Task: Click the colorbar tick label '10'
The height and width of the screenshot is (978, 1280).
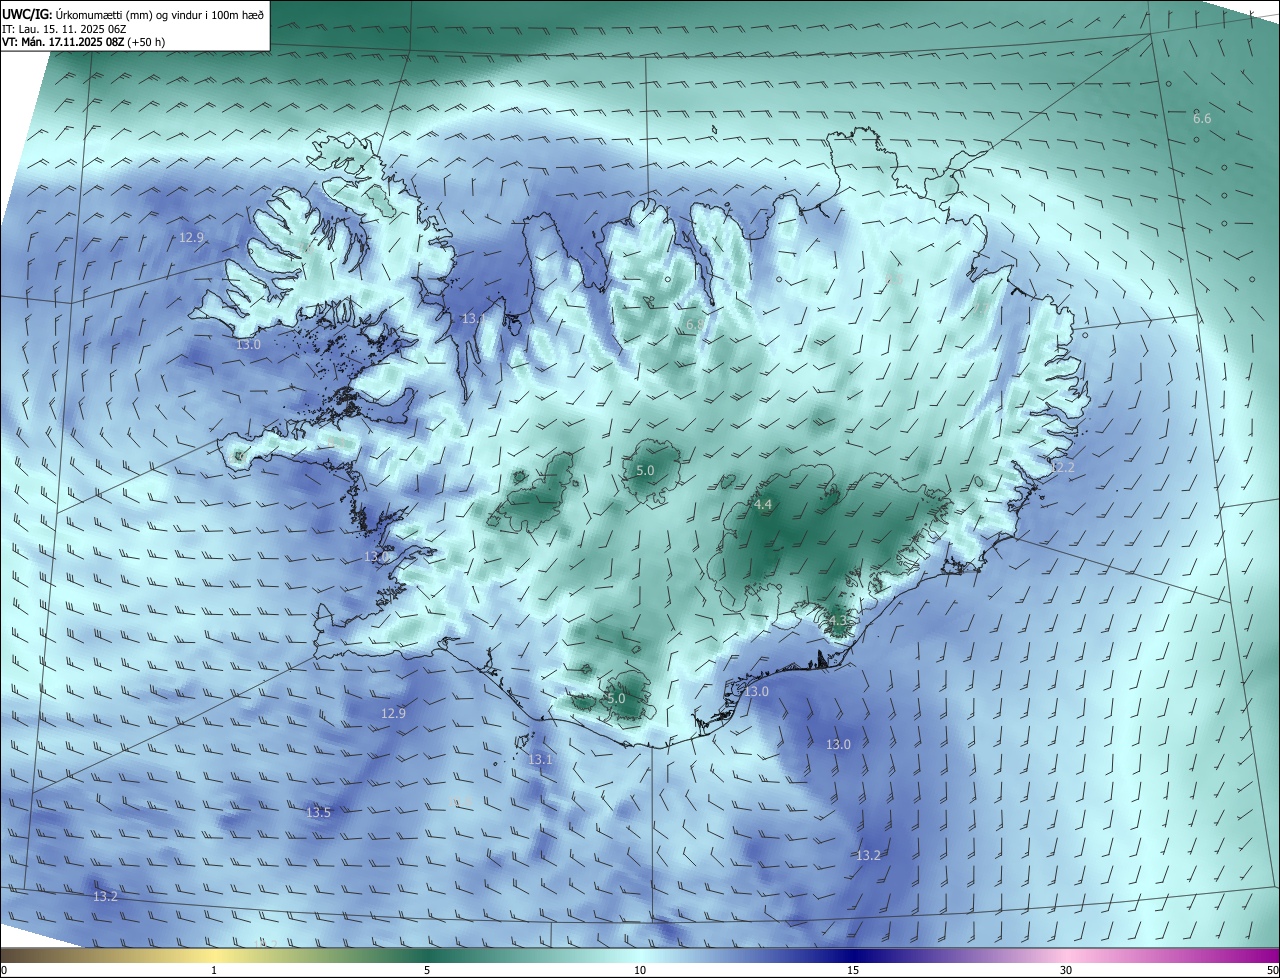Action: (640, 970)
